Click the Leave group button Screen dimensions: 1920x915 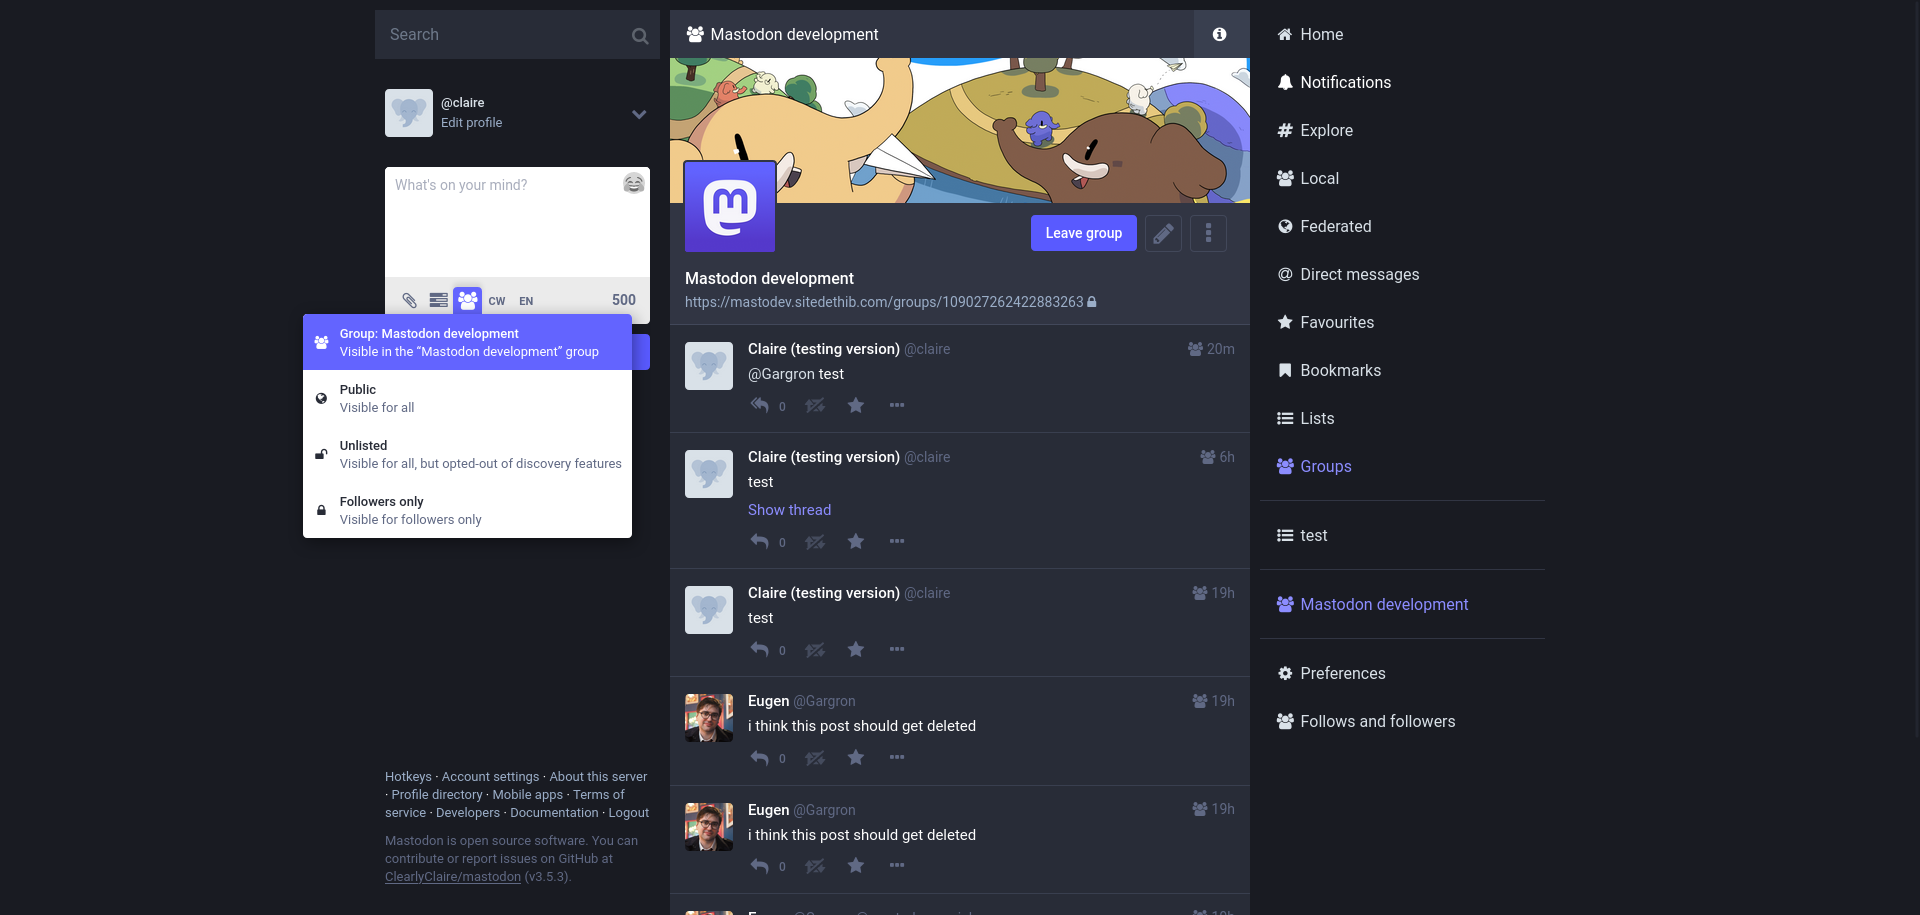[1083, 233]
